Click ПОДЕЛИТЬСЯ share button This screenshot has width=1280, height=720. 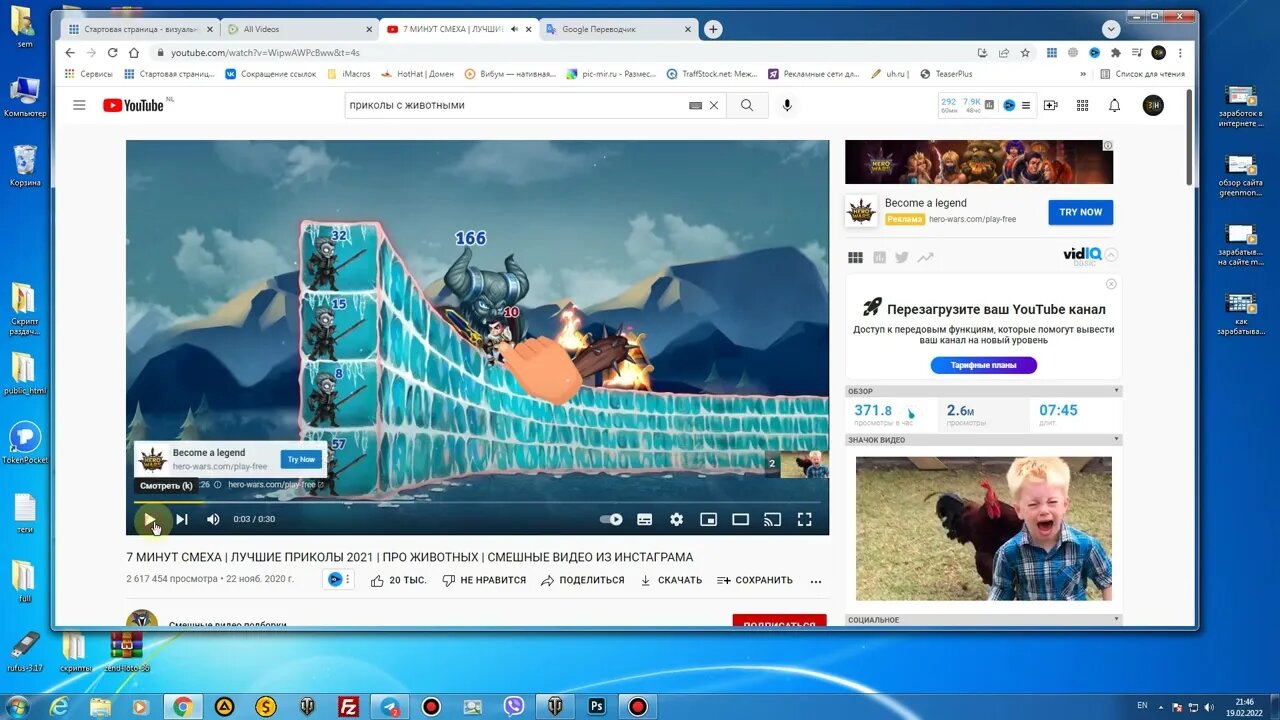pyautogui.click(x=582, y=580)
